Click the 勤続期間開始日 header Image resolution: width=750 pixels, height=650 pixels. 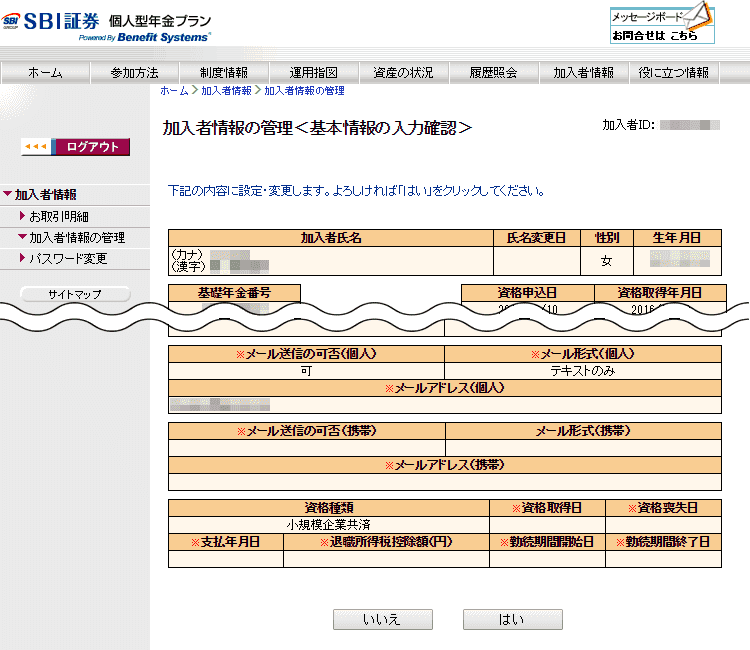click(547, 542)
